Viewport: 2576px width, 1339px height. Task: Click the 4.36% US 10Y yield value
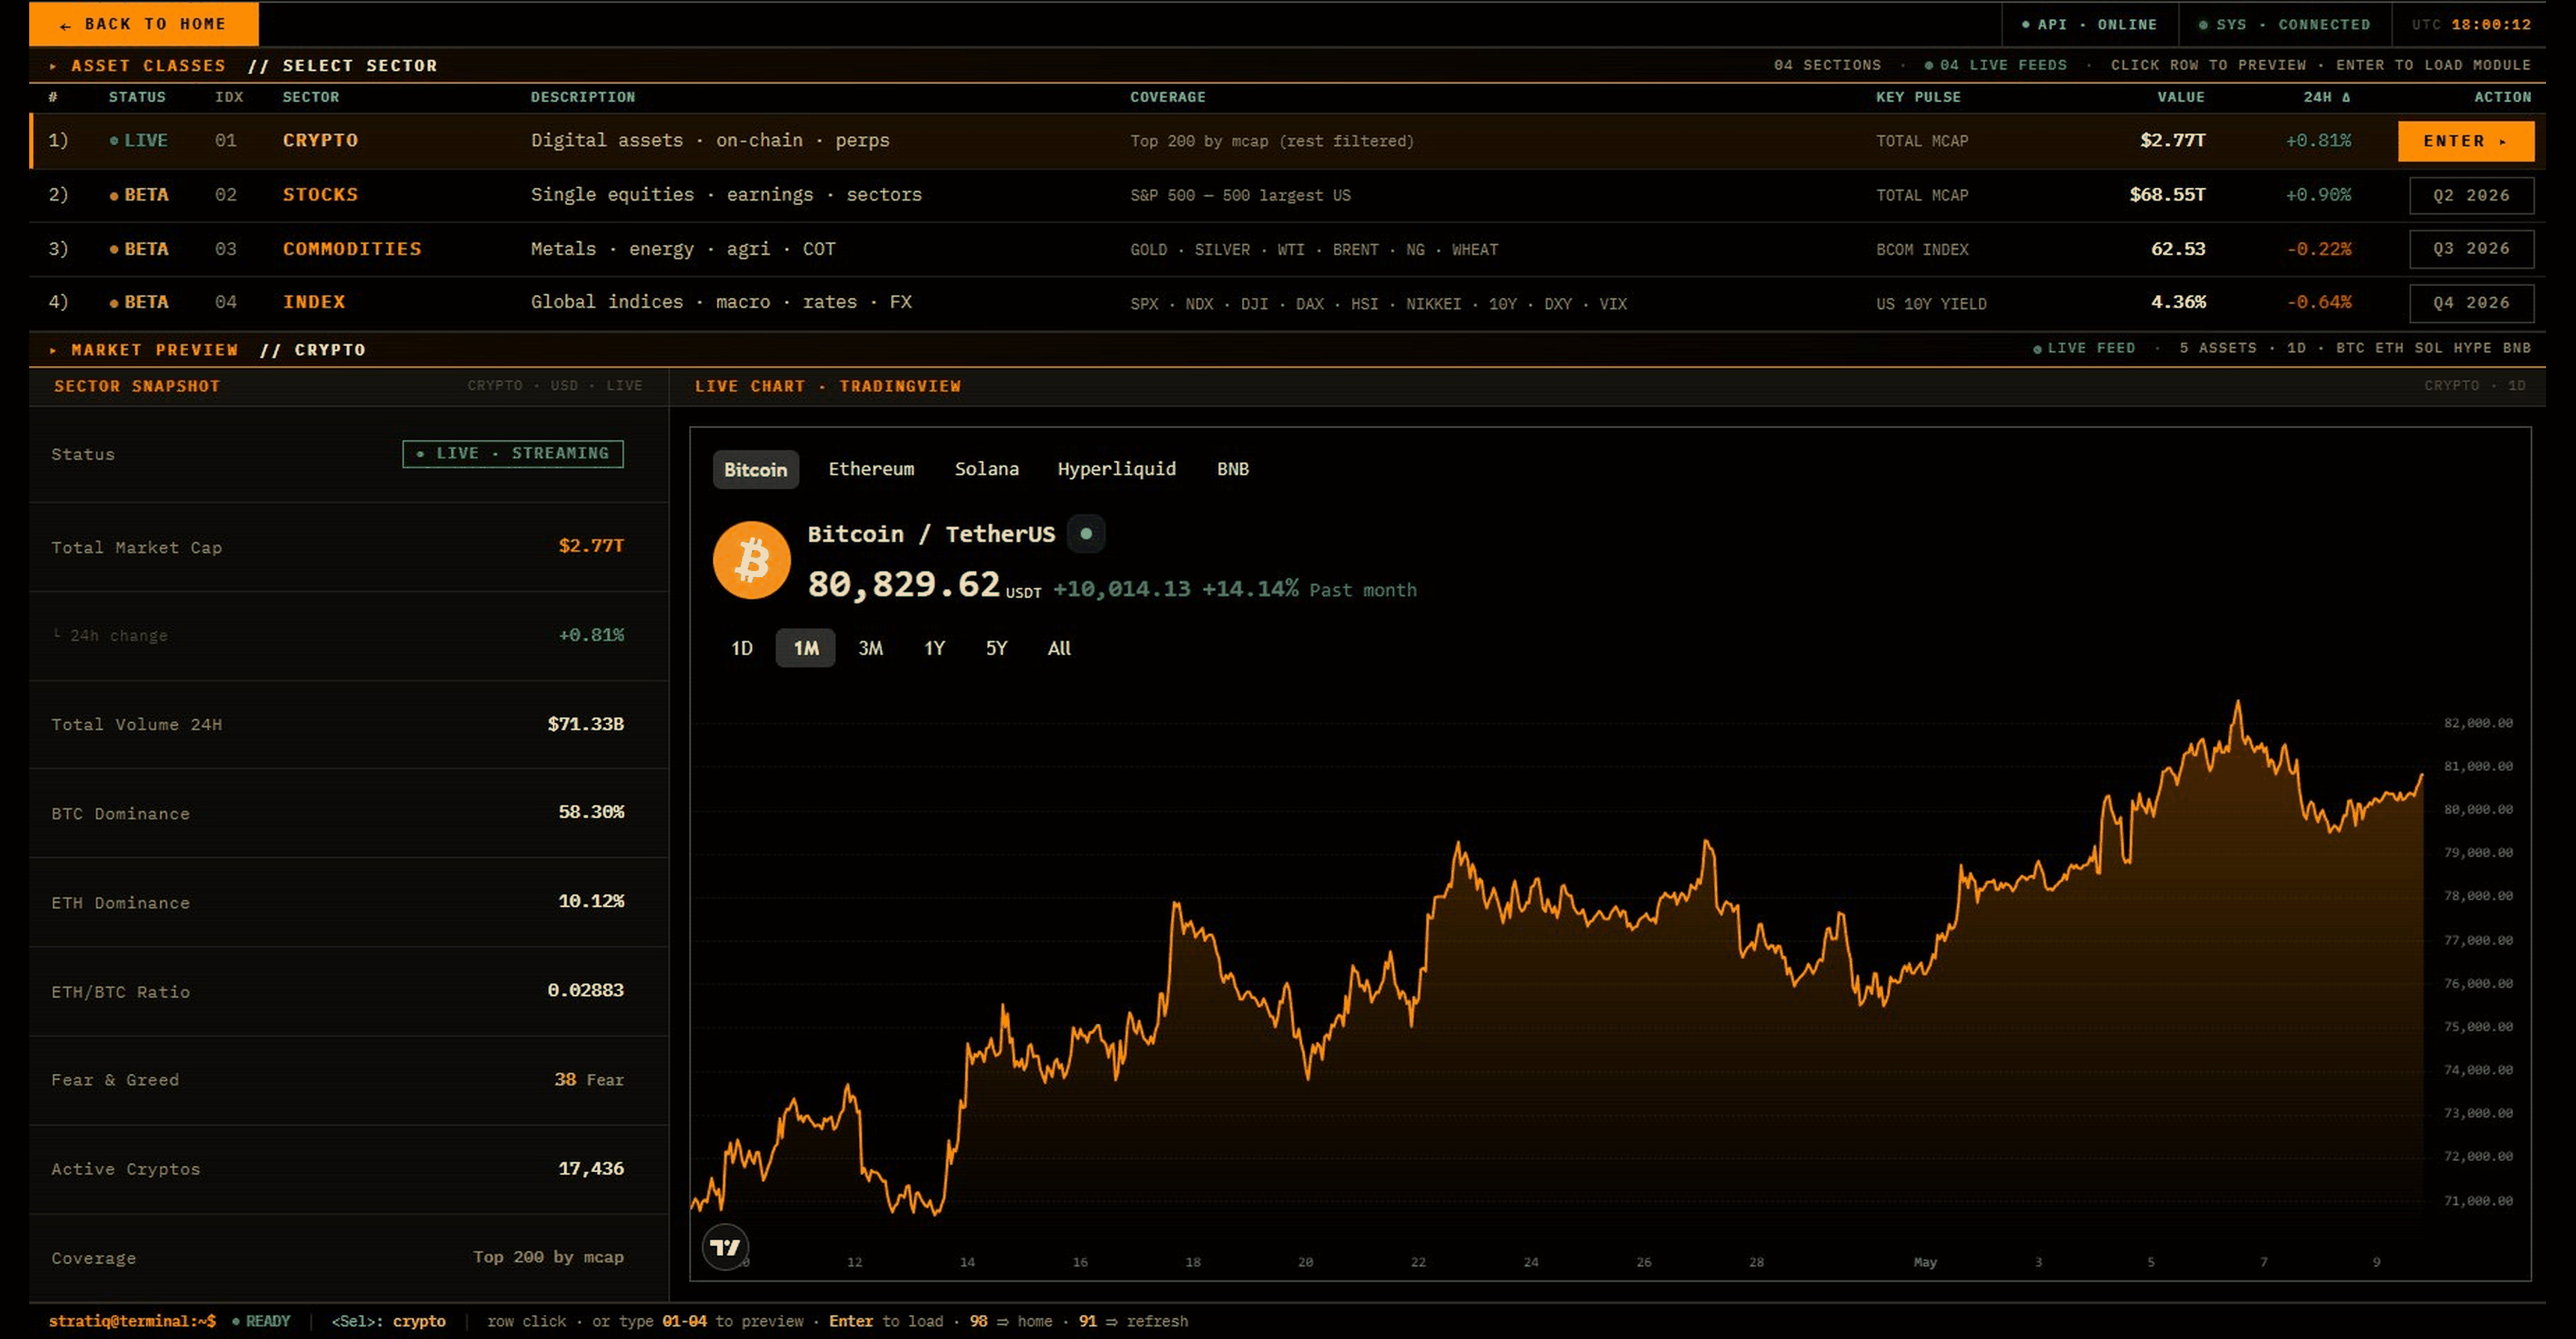click(x=2178, y=301)
